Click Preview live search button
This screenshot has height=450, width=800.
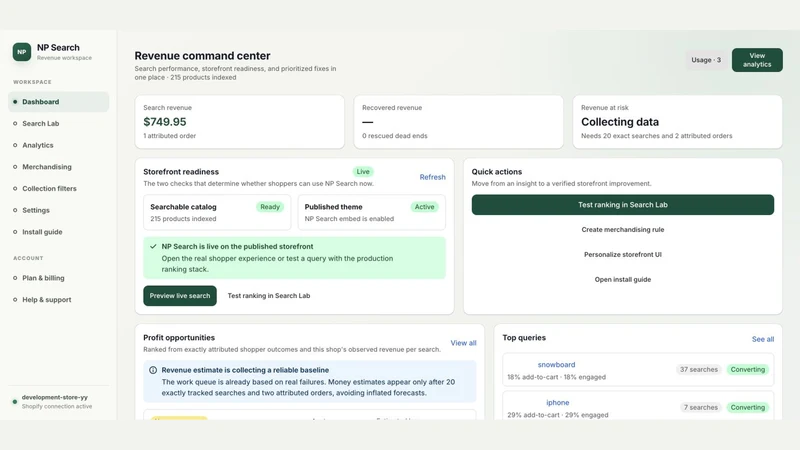point(180,296)
